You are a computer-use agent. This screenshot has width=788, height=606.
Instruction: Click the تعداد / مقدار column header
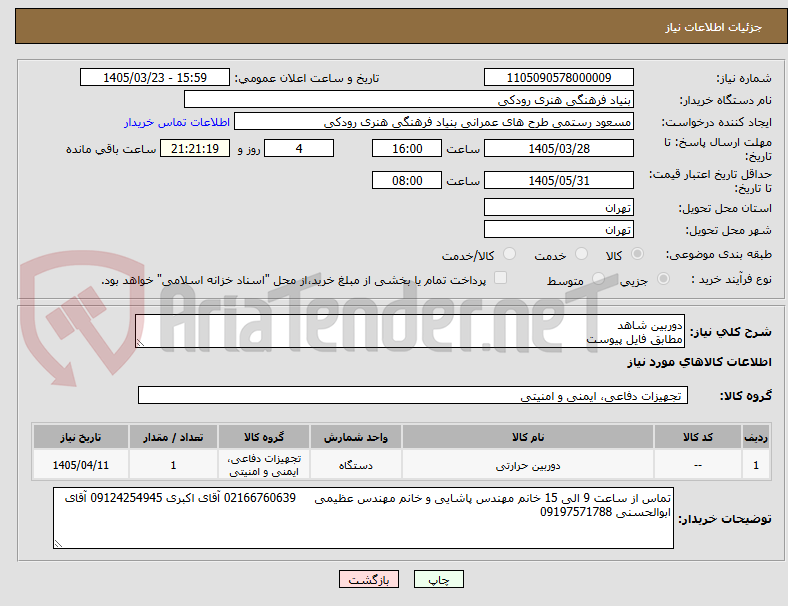click(173, 437)
